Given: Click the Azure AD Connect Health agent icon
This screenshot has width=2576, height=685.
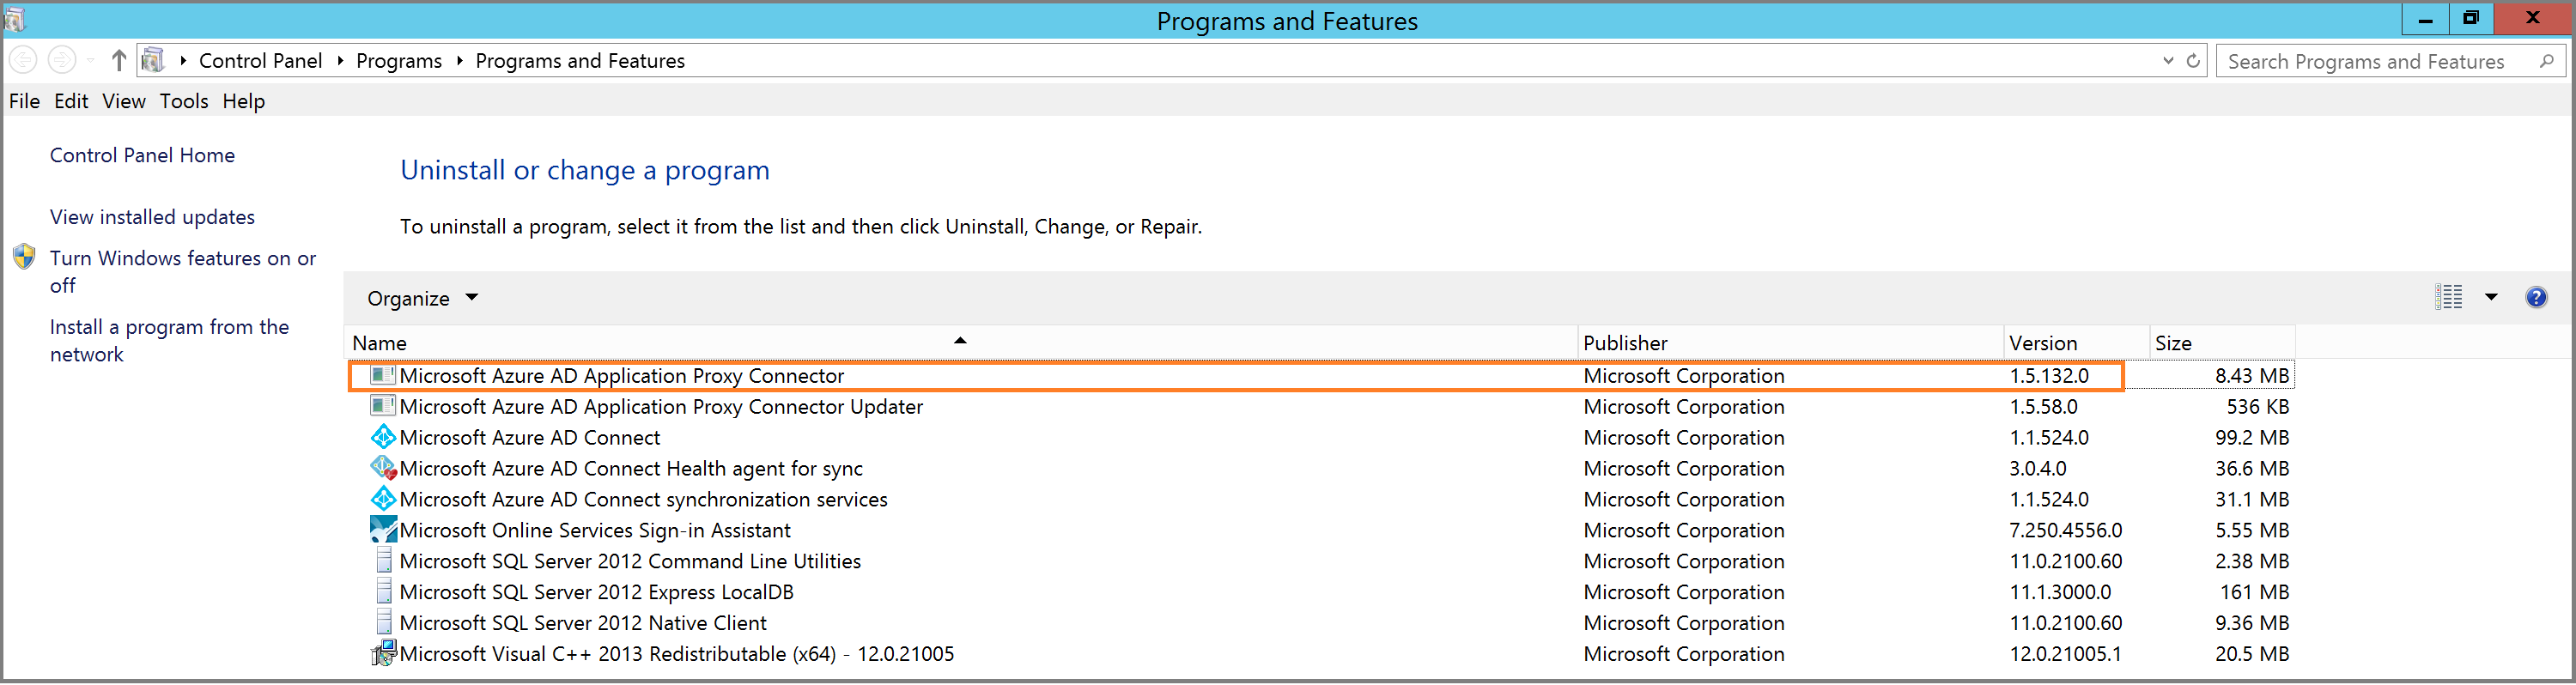Looking at the screenshot, I should pos(383,468).
